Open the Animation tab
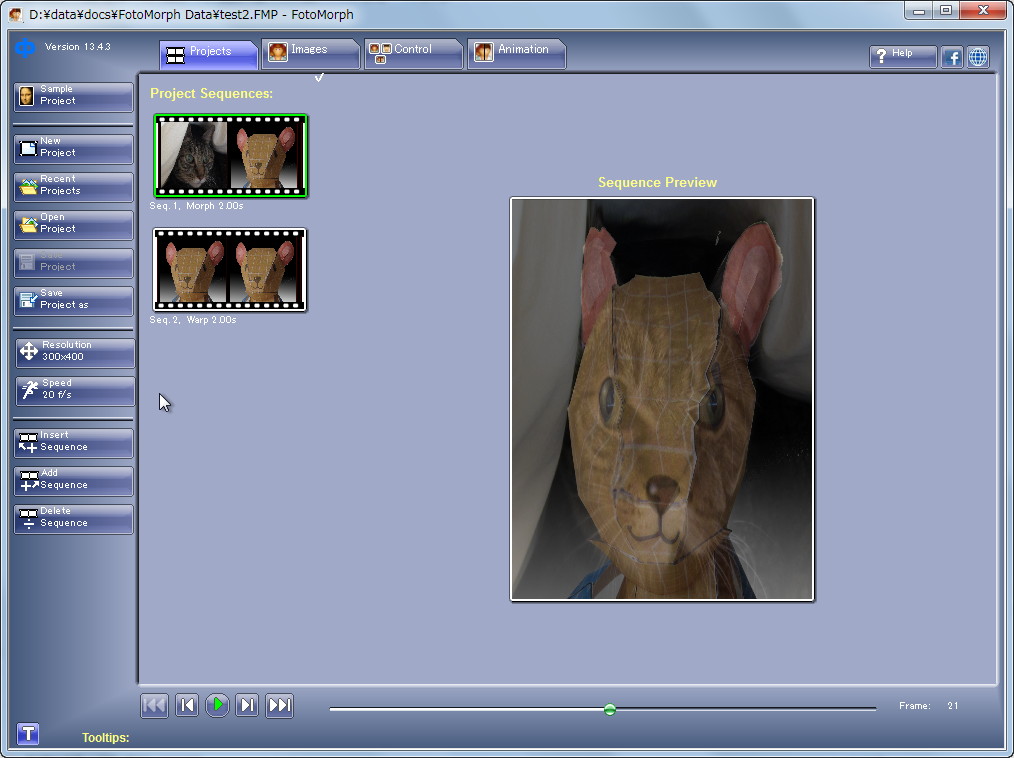 point(516,52)
